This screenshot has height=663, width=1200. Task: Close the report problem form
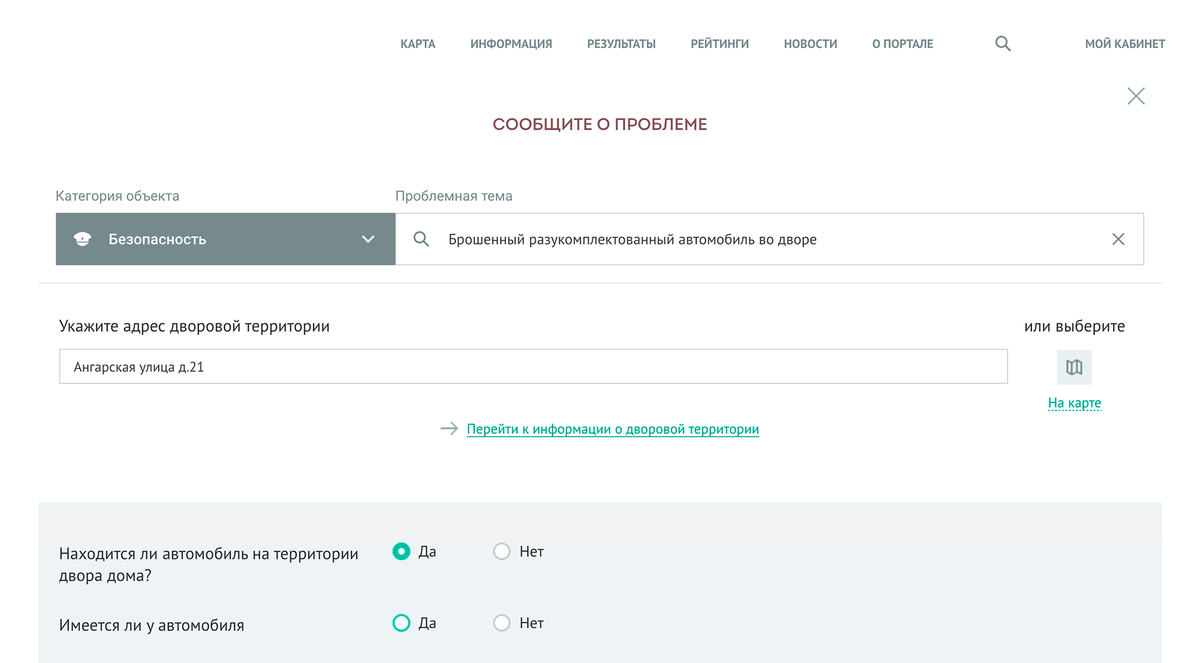1136,96
